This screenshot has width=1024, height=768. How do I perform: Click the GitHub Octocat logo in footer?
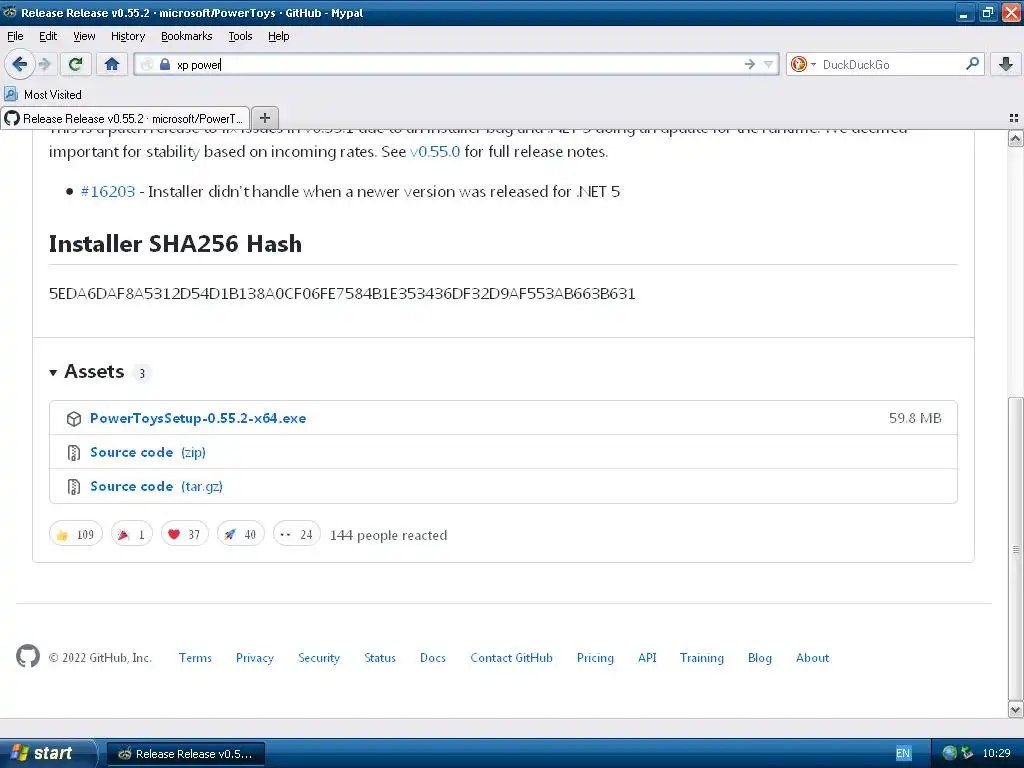click(28, 656)
